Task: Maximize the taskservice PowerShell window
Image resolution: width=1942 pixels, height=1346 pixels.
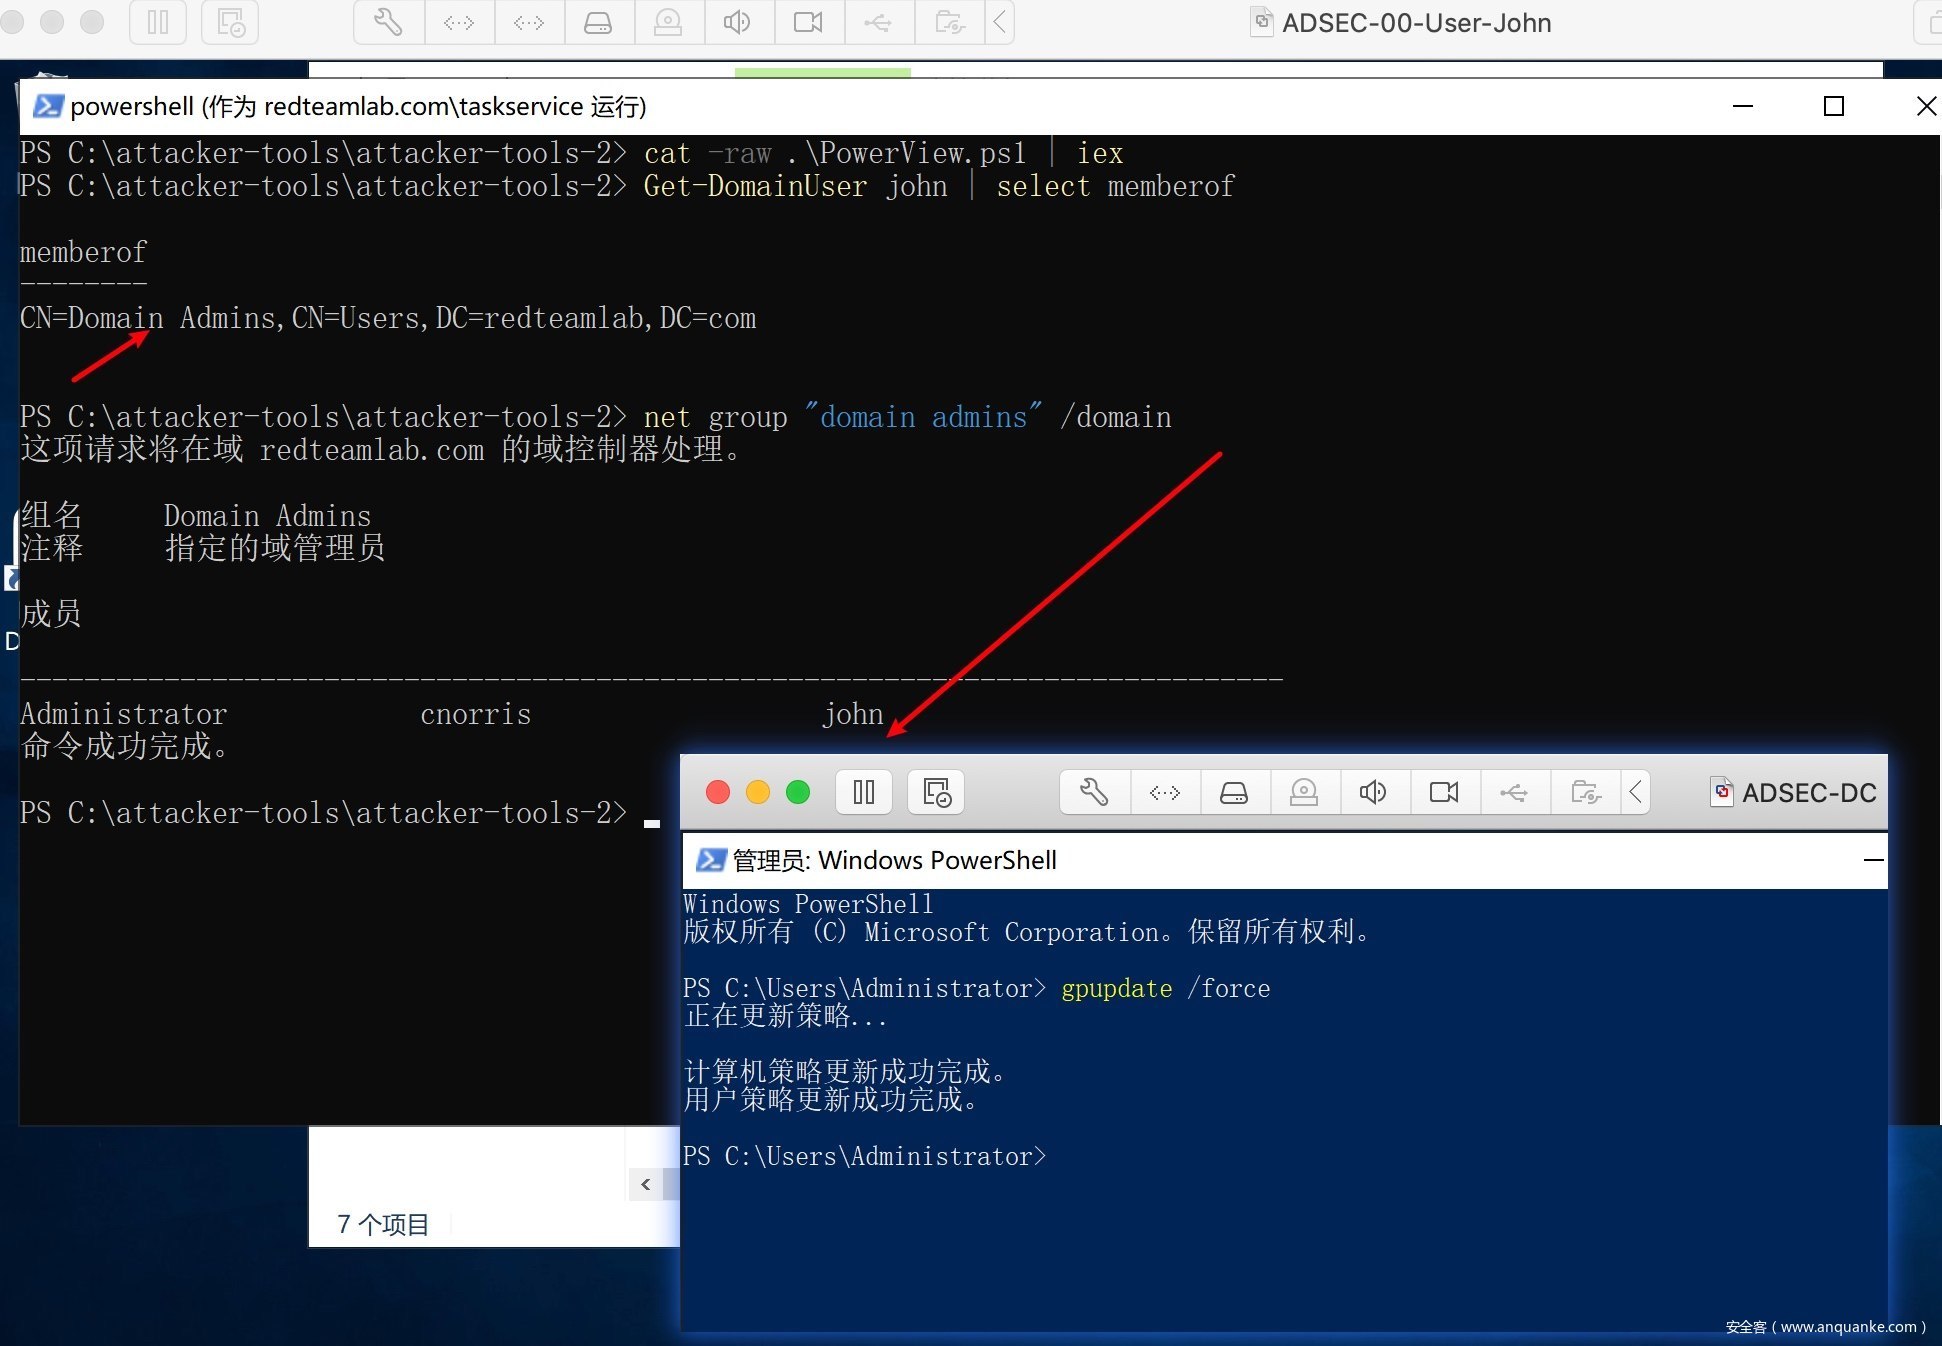Action: tap(1834, 106)
